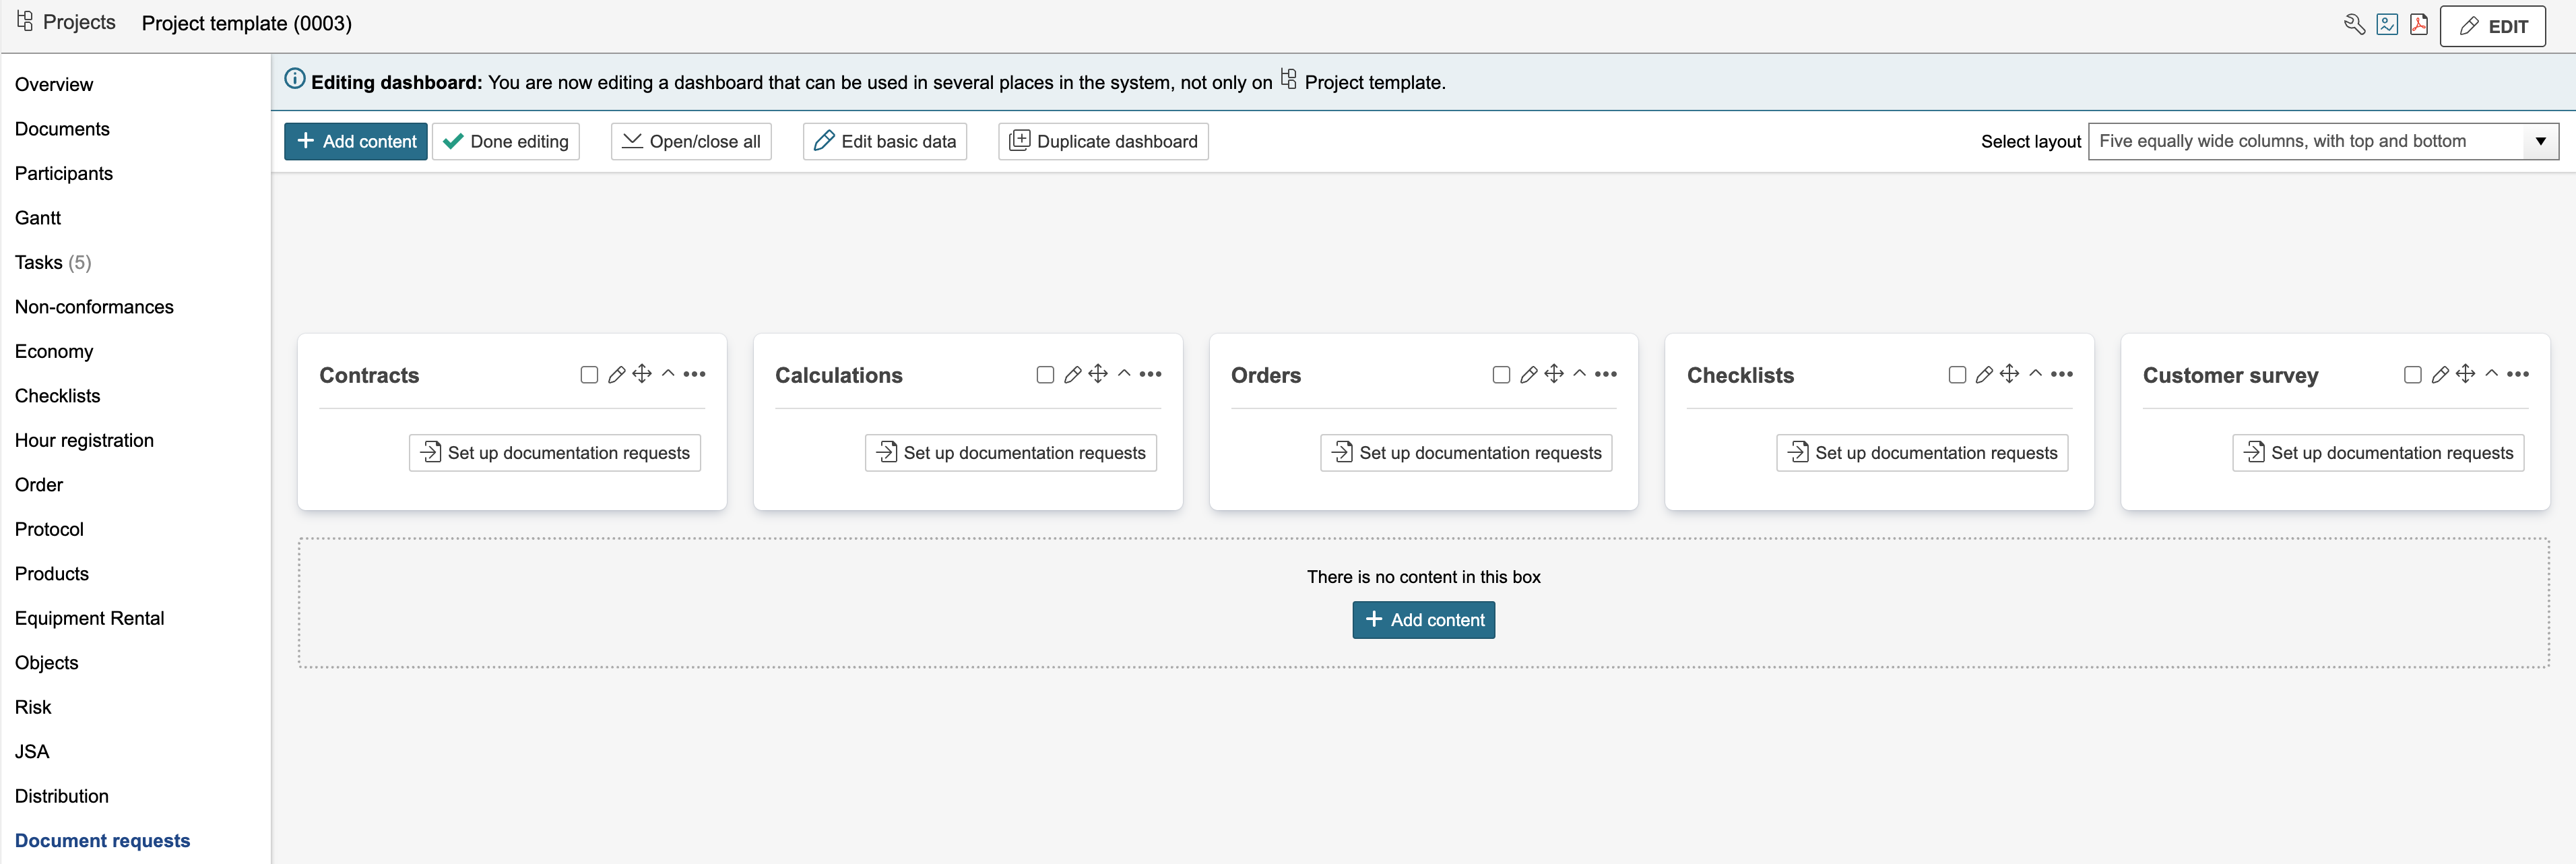
Task: Click move handle icon on Checklists widget
Action: [x=2010, y=374]
